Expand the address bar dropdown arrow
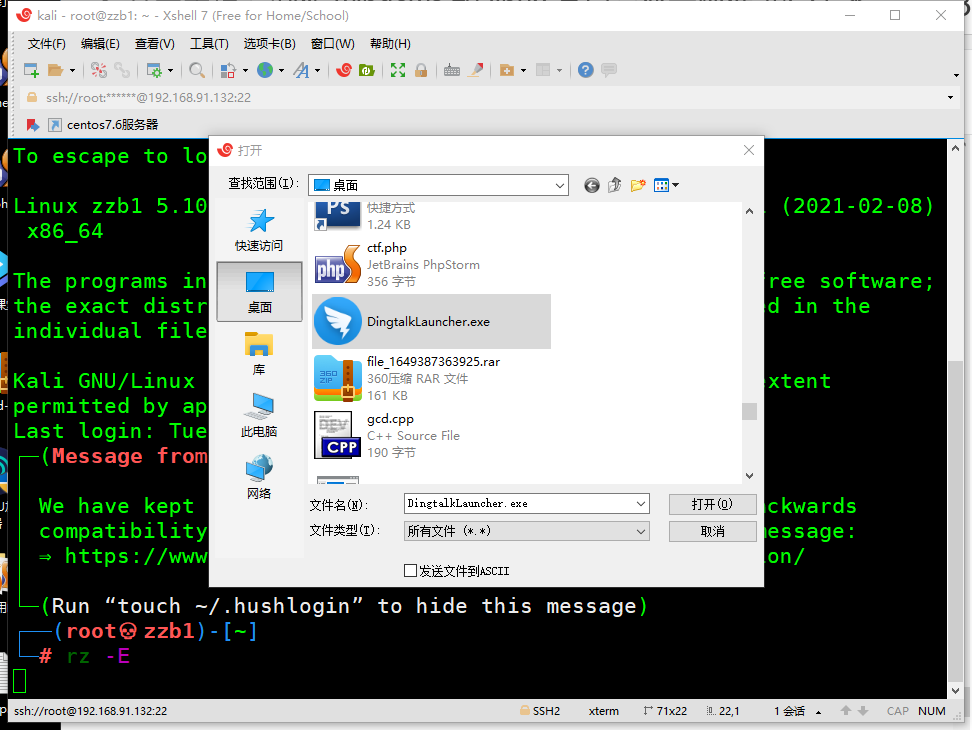The width and height of the screenshot is (972, 730). [950, 98]
